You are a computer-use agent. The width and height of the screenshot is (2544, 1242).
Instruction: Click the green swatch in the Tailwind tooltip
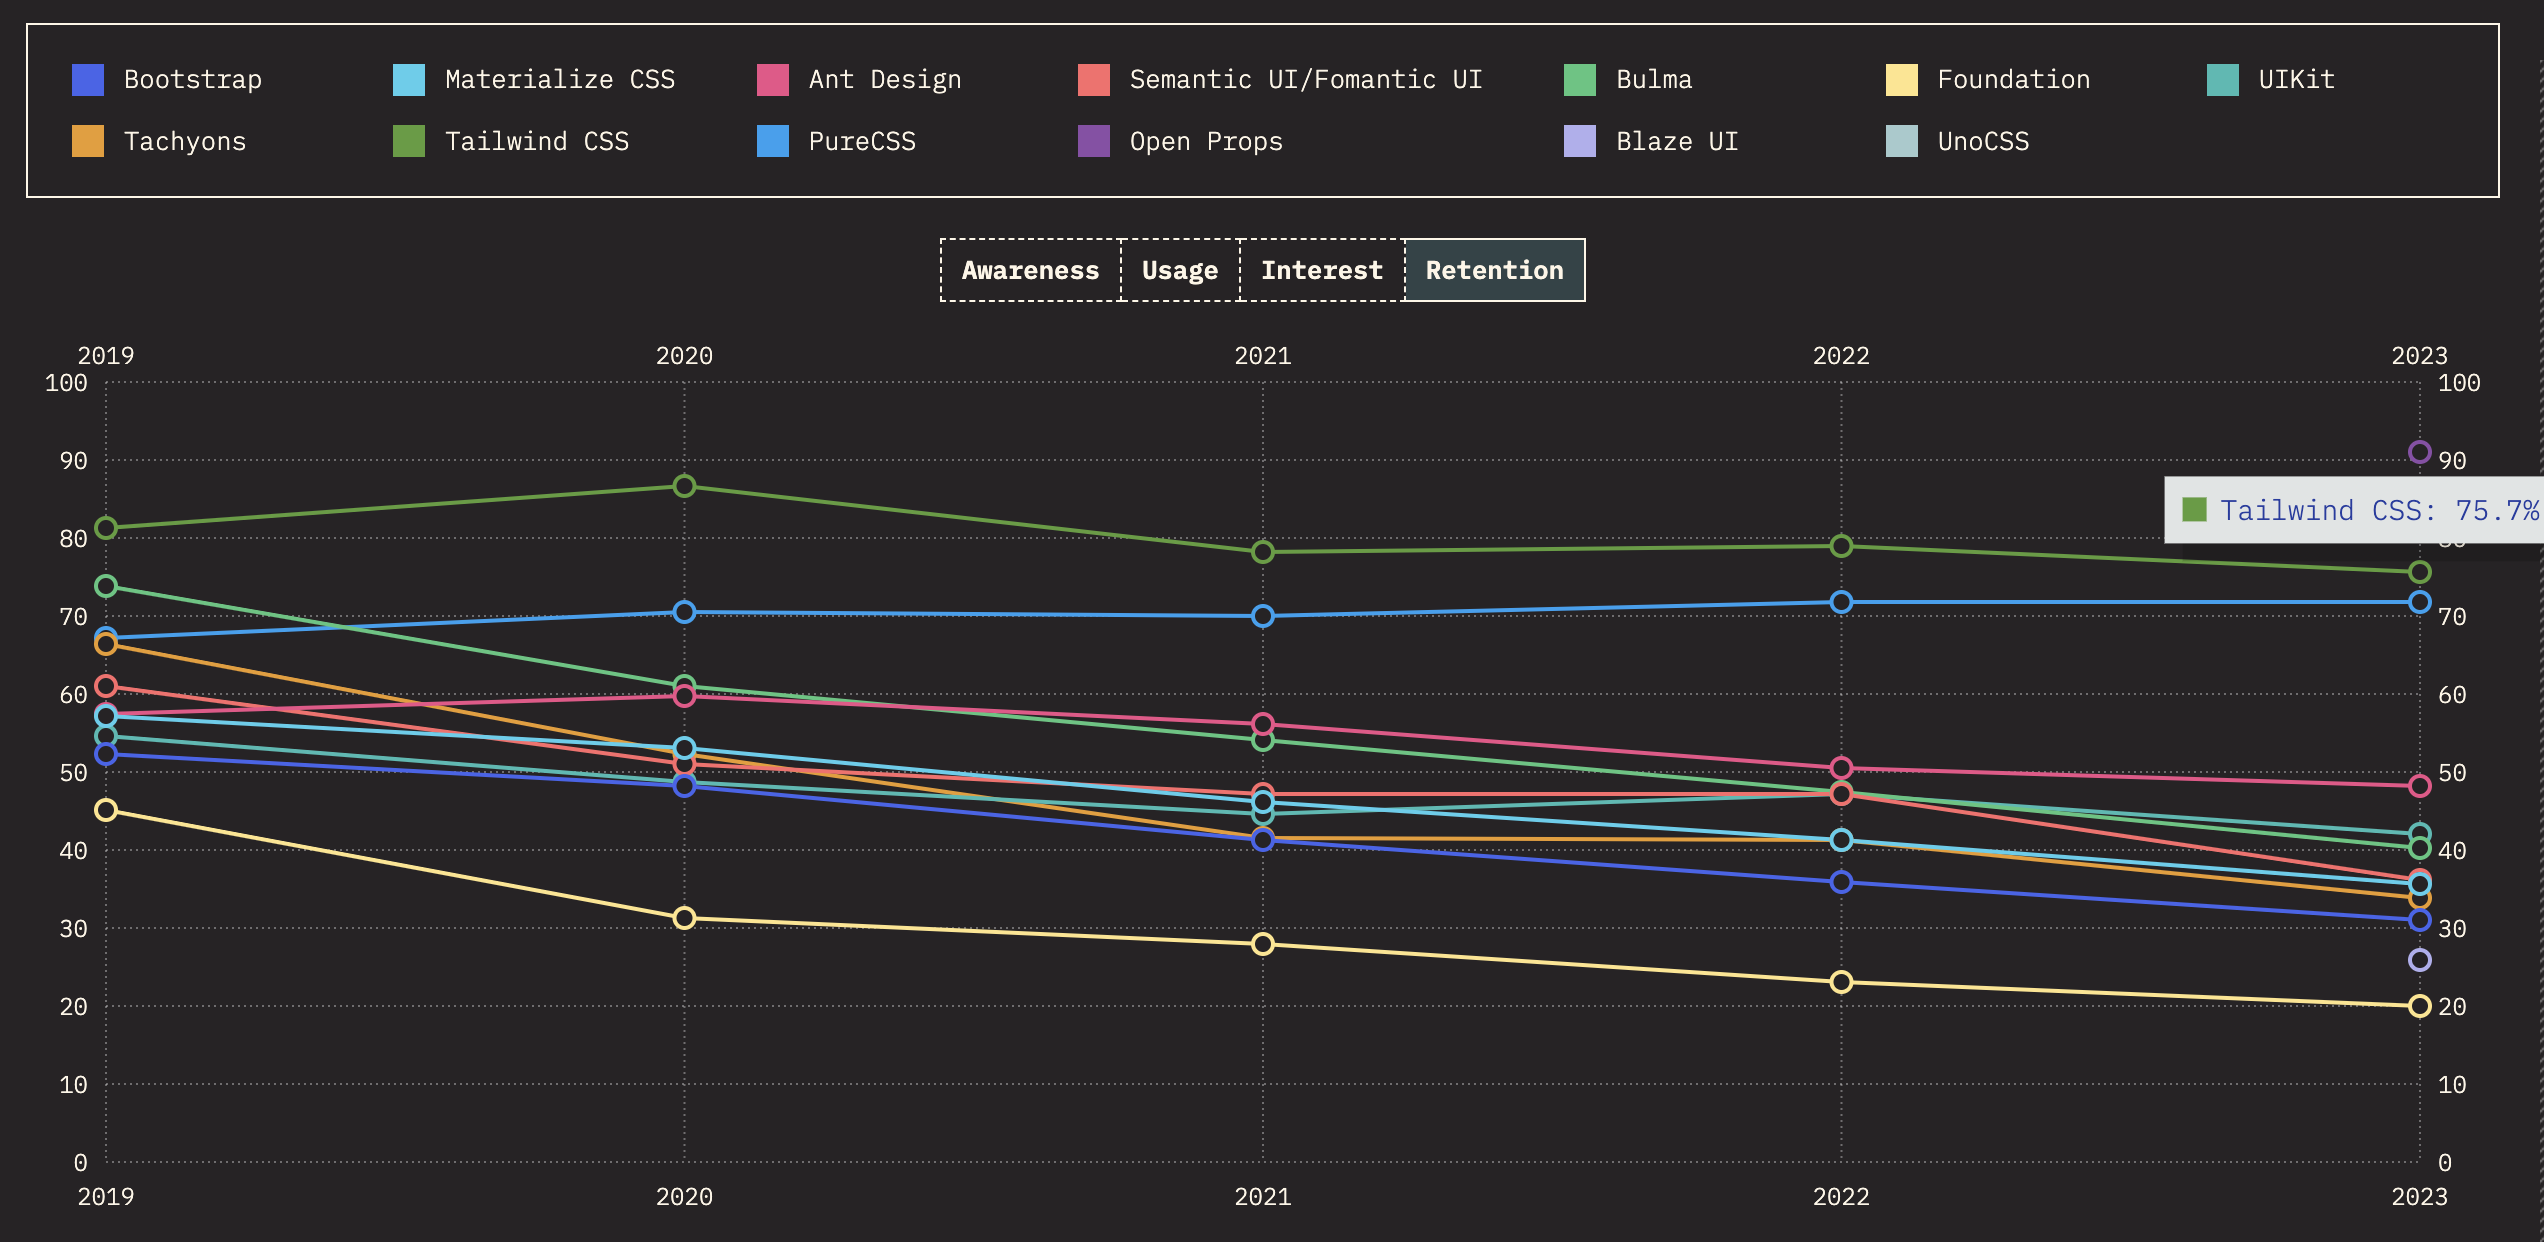(2193, 510)
